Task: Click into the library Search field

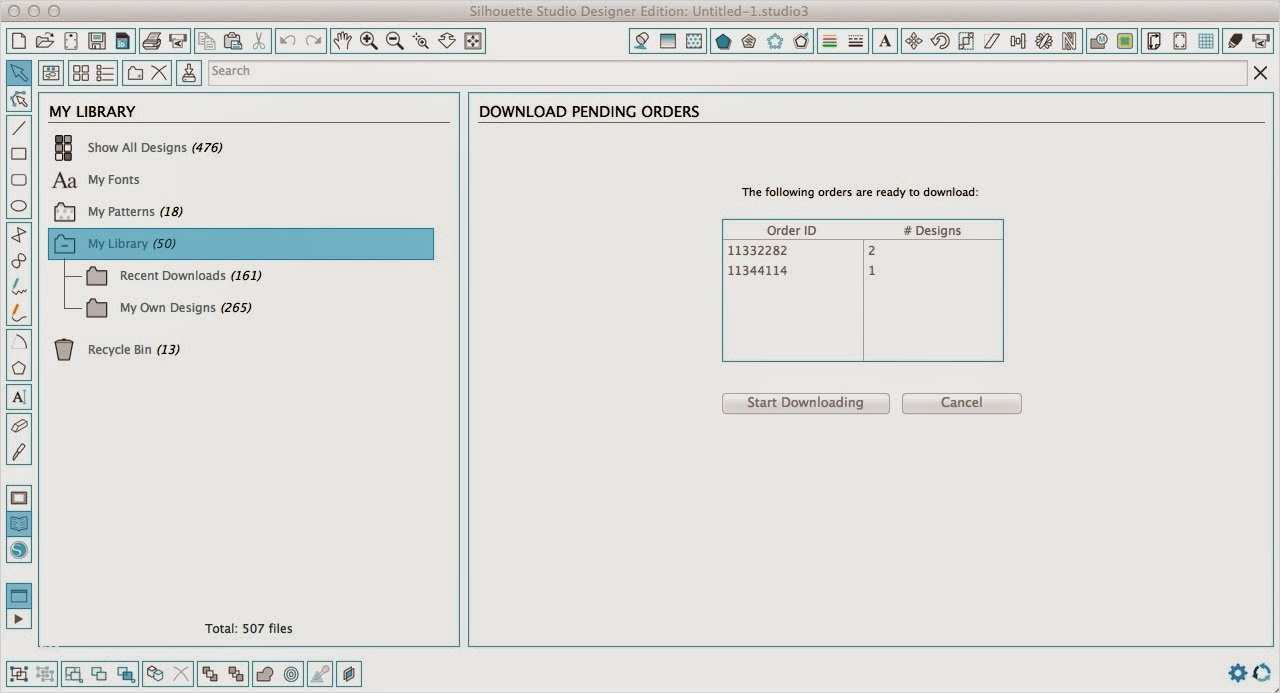Action: click(727, 72)
